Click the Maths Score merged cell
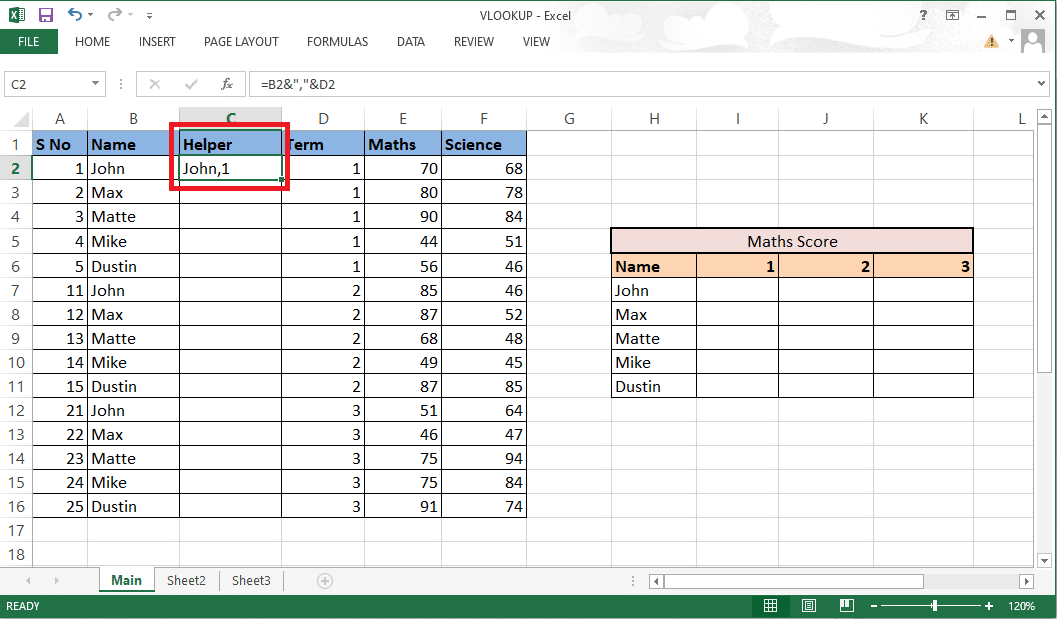1057x619 pixels. tap(792, 241)
